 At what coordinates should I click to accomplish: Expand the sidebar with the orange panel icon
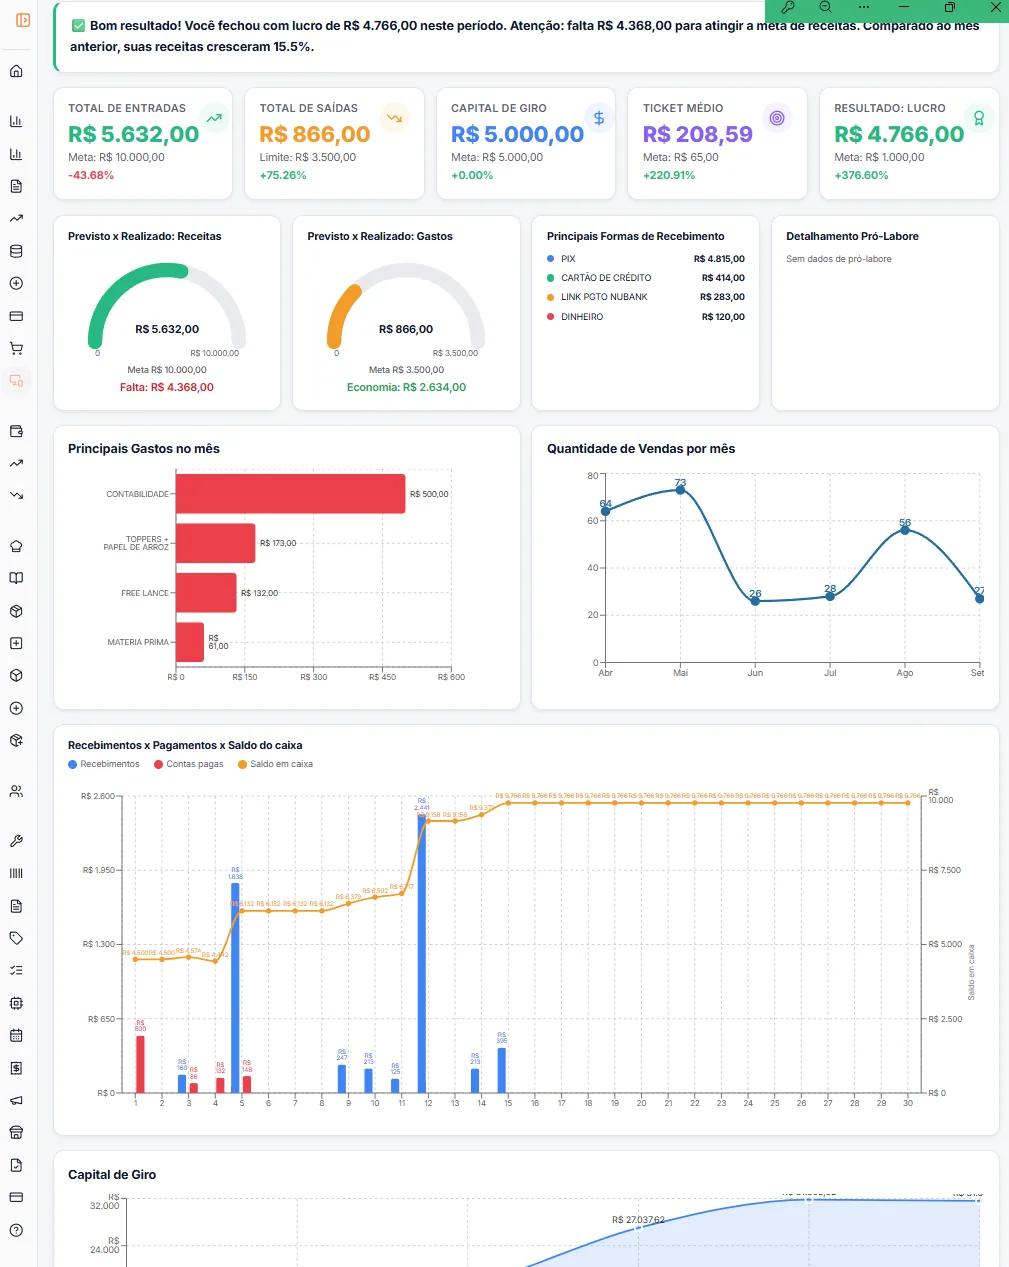coord(23,20)
